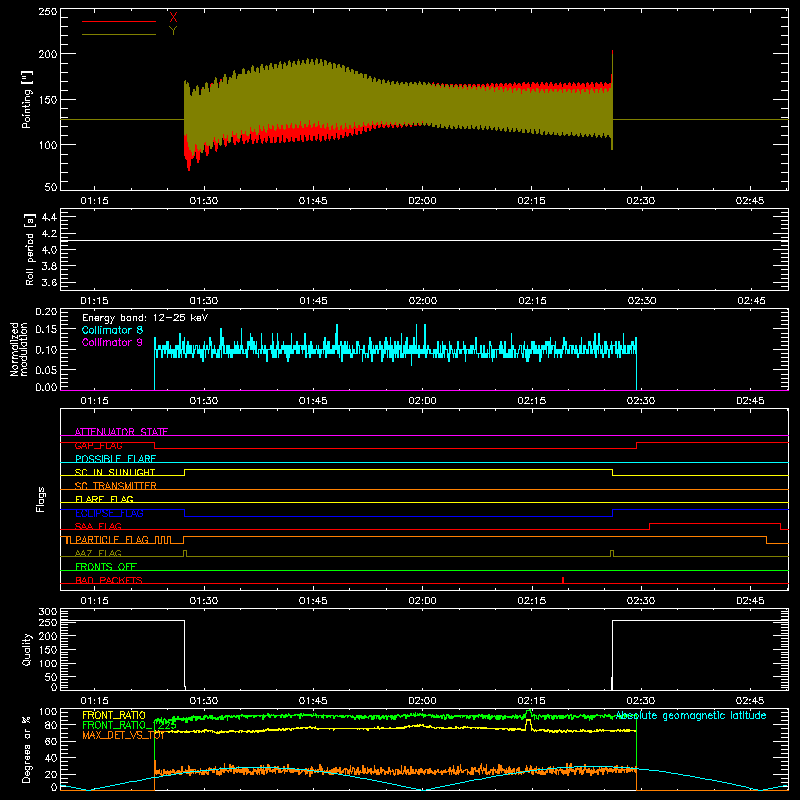Viewport: 800px width, 800px height.
Task: Click the FLARE_FLAG label
Action: tap(104, 499)
